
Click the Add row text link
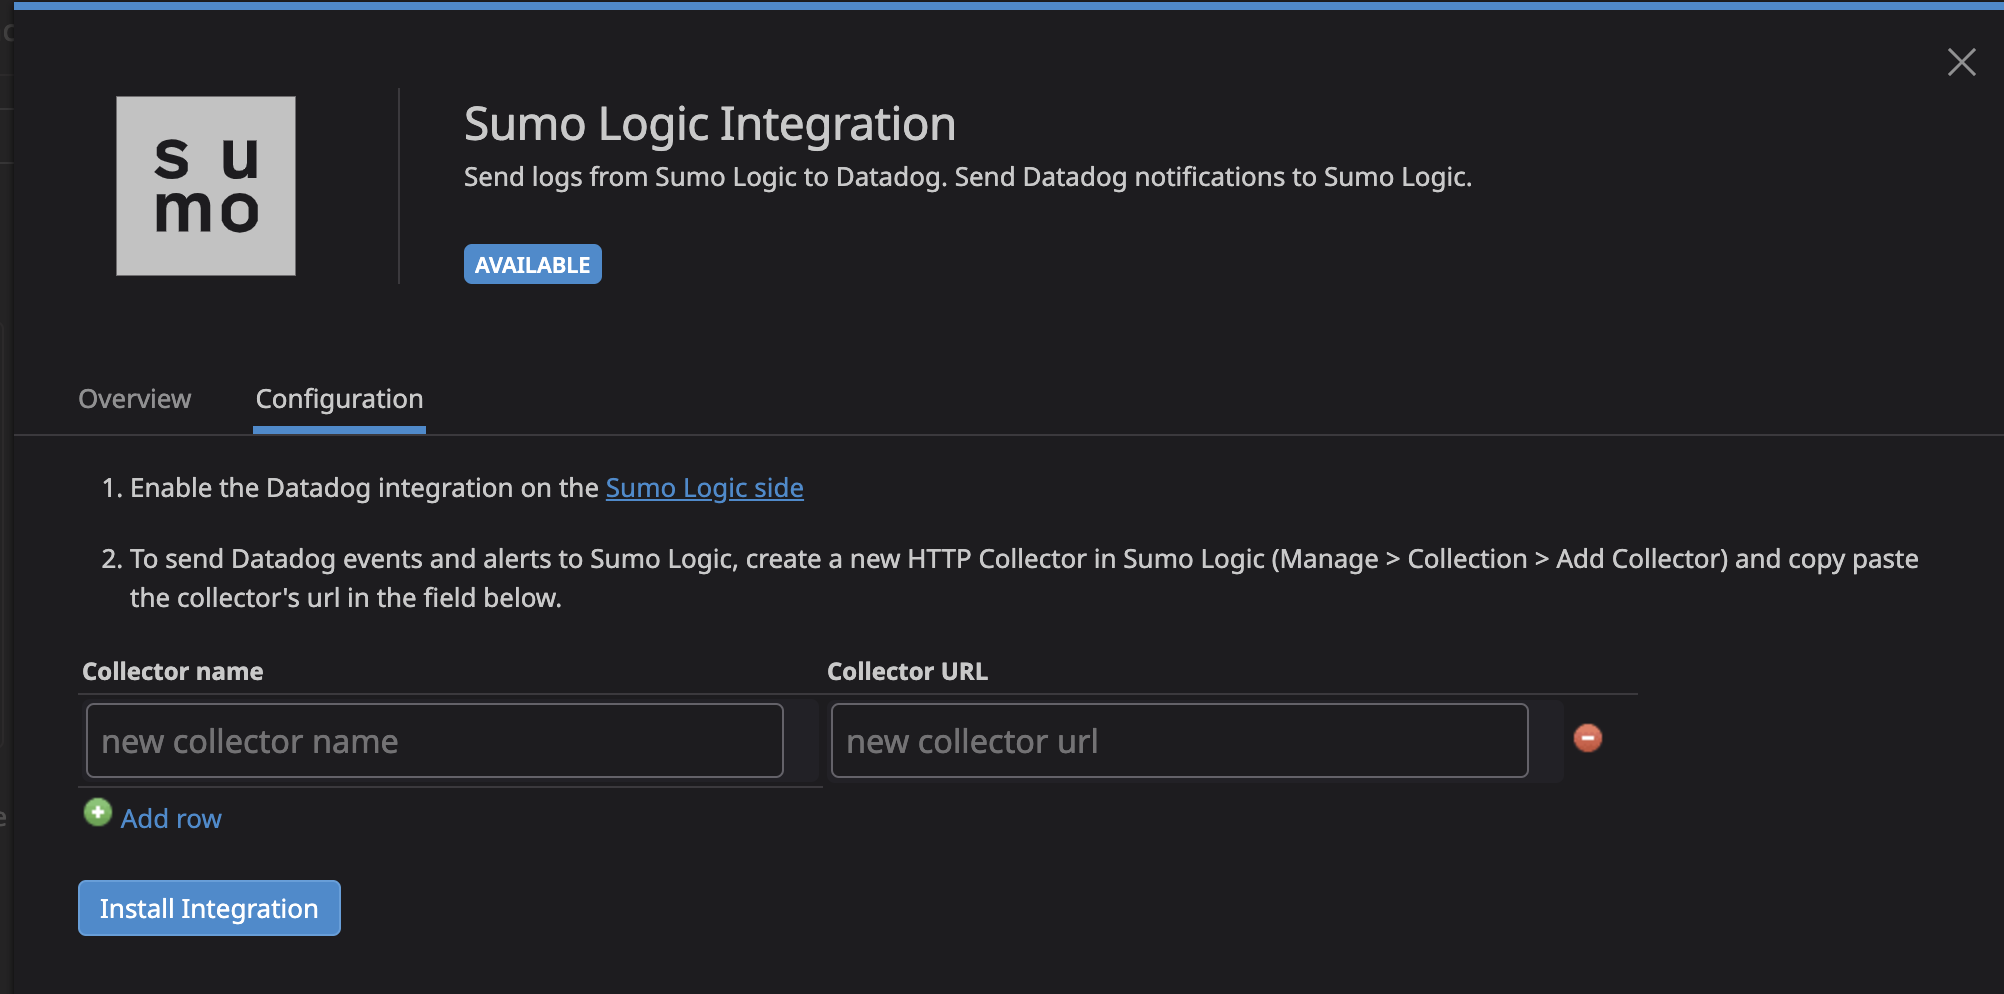point(171,819)
